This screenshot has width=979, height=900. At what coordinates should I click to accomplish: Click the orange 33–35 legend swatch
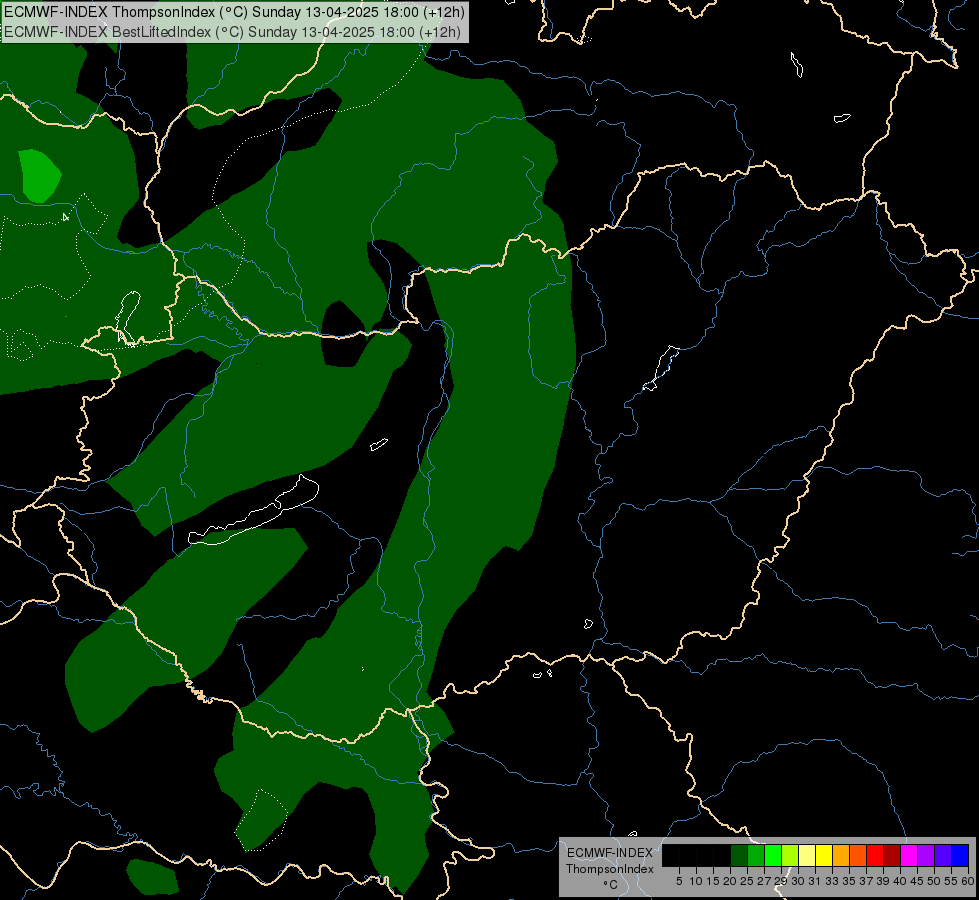pyautogui.click(x=841, y=855)
